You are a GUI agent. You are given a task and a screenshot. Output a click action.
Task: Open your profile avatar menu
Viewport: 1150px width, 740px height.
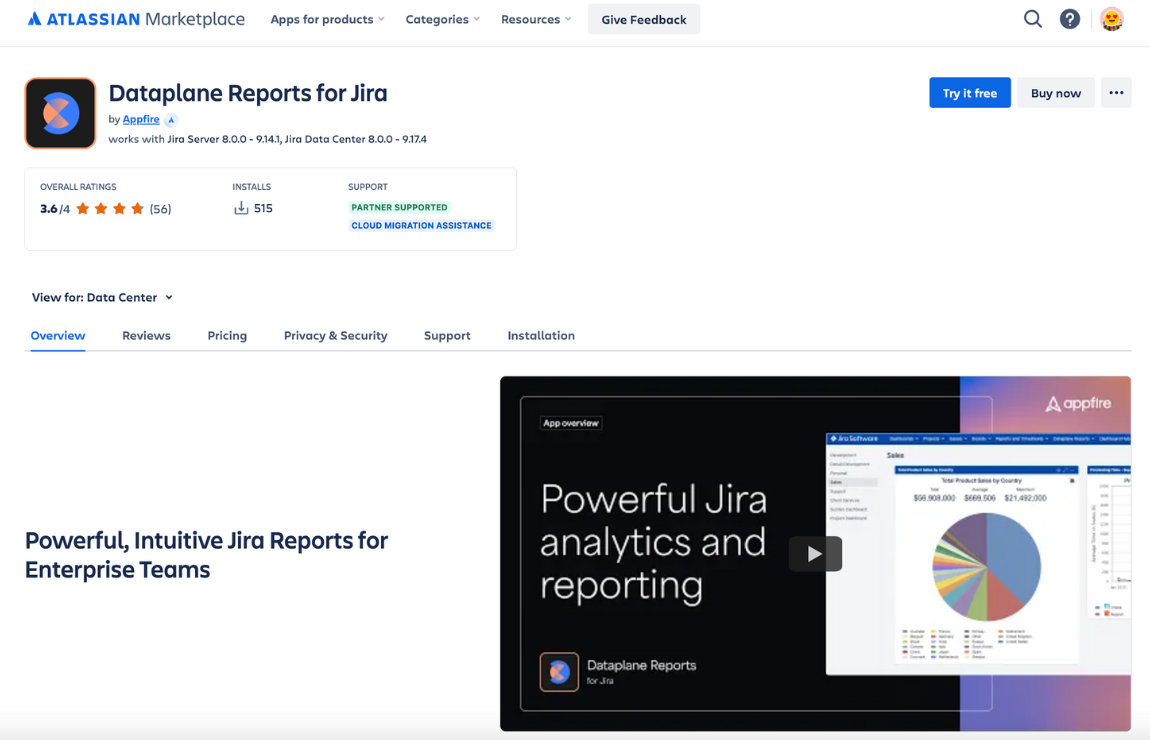(x=1111, y=18)
